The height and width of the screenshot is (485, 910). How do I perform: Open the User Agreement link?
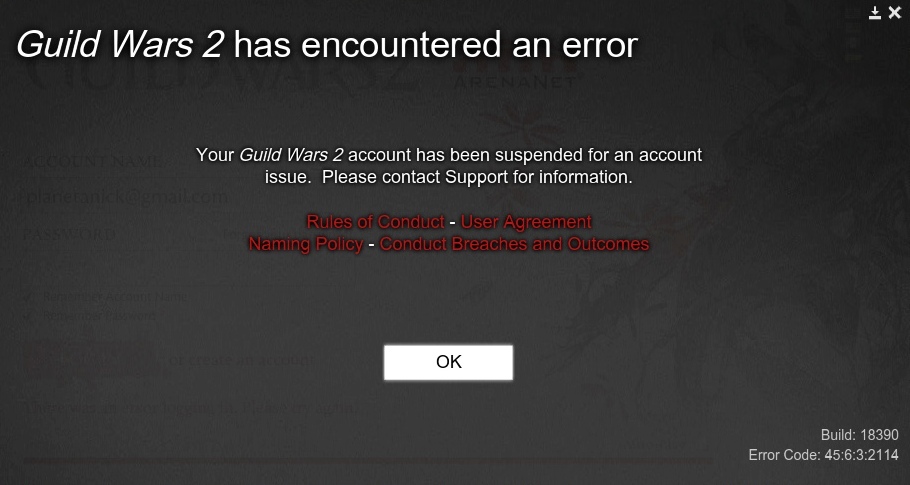[526, 222]
